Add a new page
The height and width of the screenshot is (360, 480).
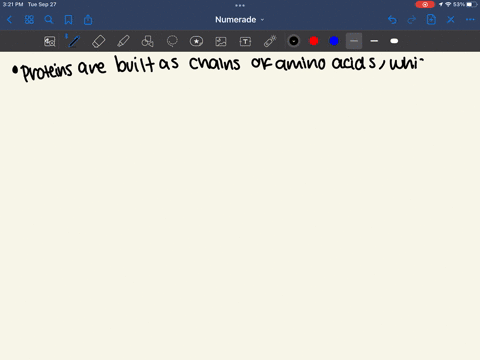pyautogui.click(x=431, y=20)
